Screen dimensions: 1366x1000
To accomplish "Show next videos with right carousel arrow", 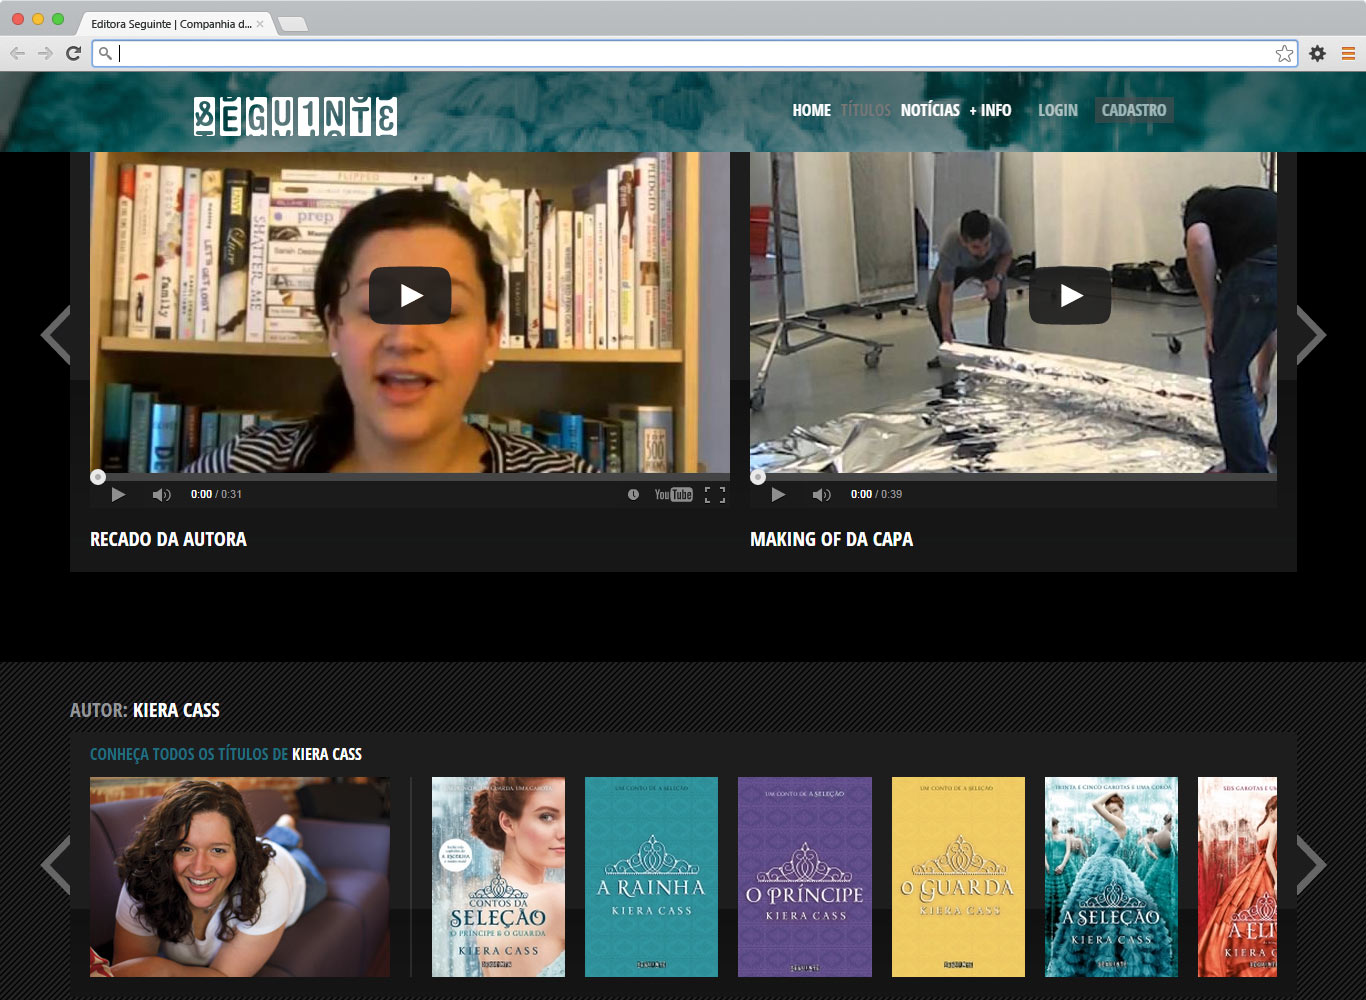I will point(1310,335).
